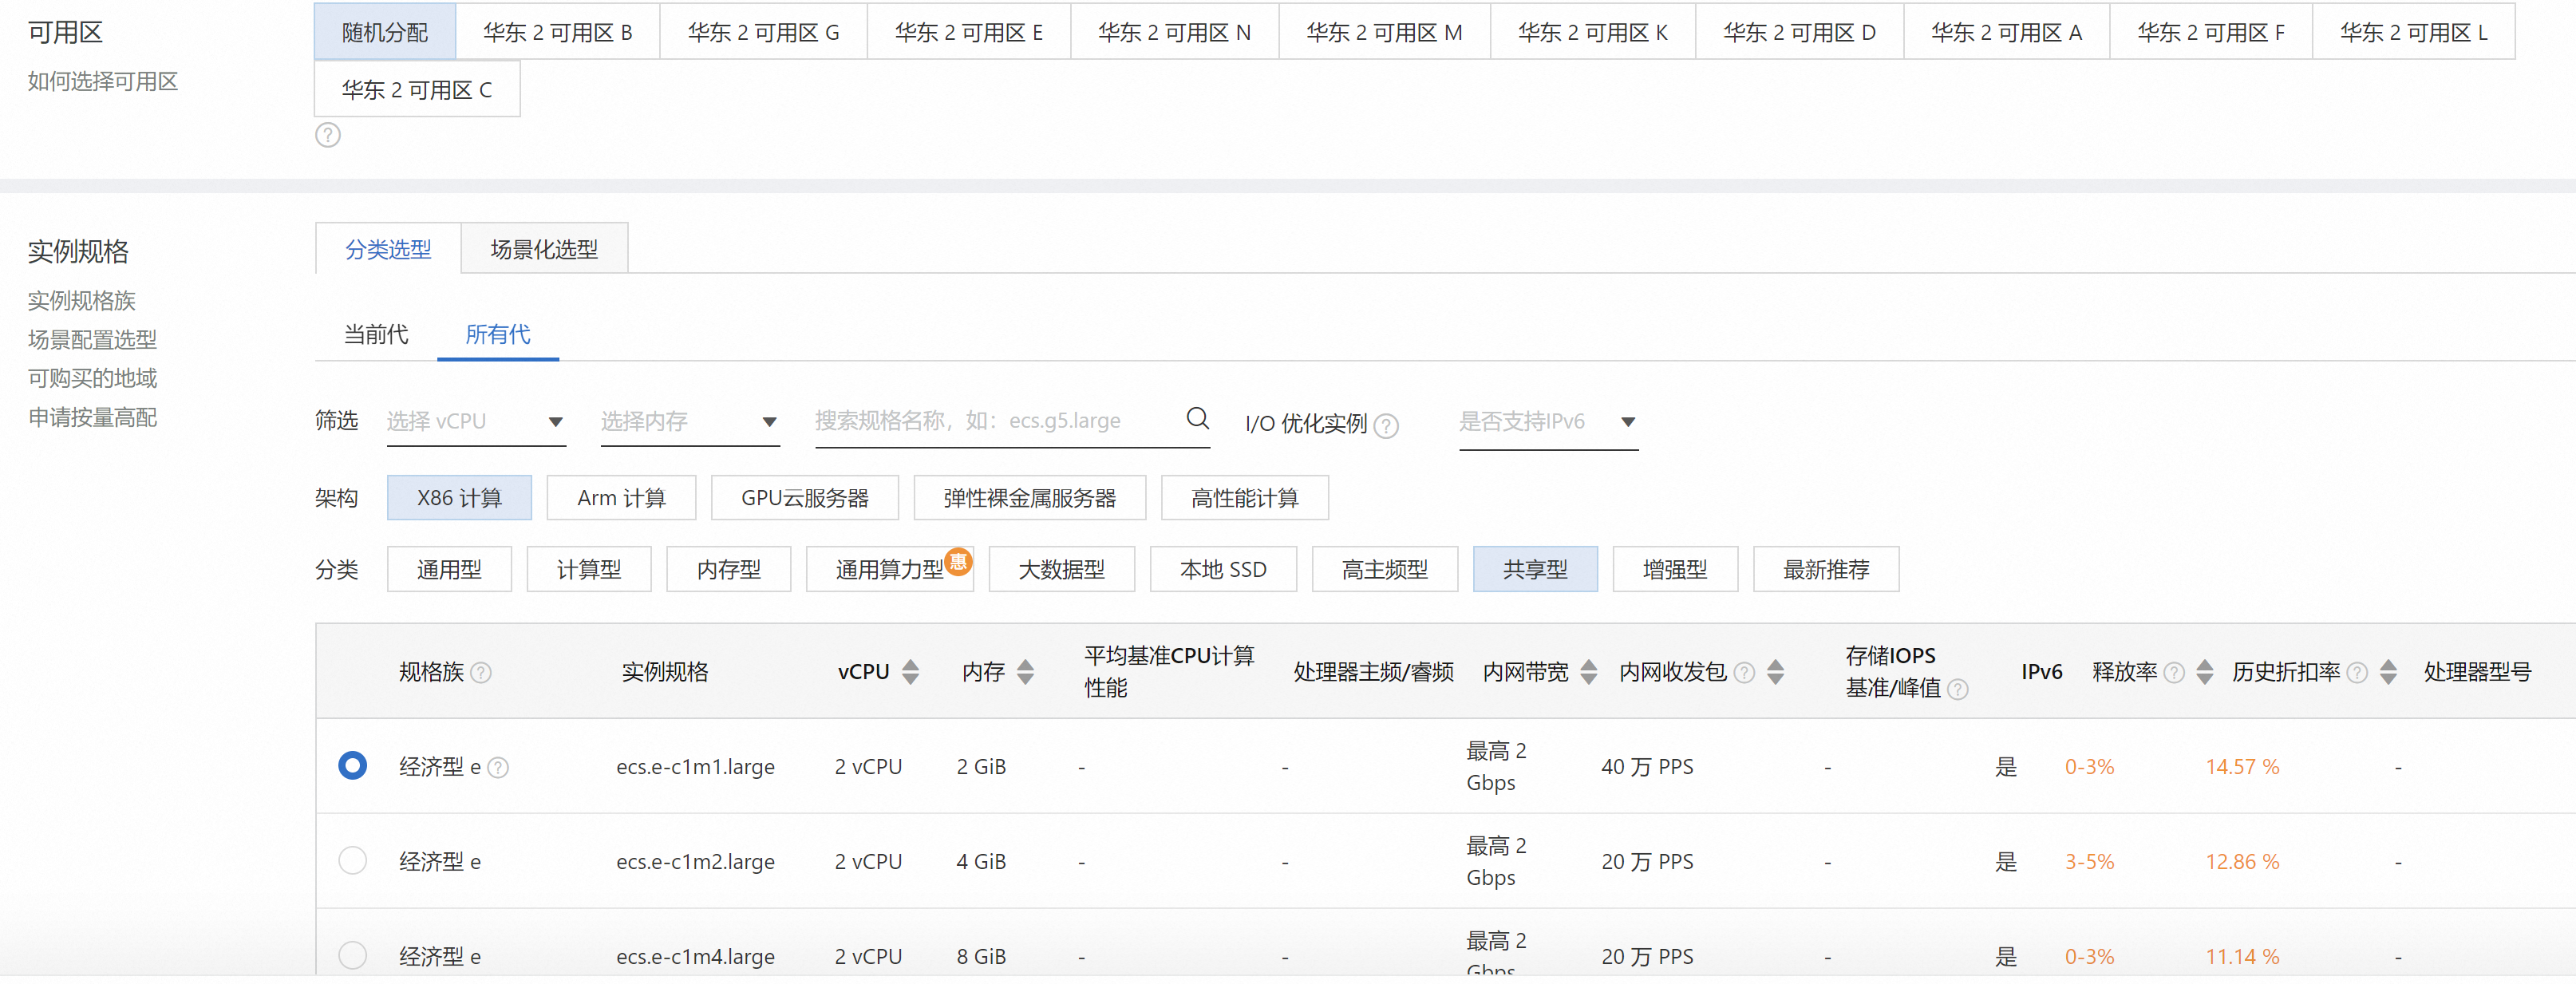Switch to 分类选型 tab
This screenshot has height=984, width=2576.
pyautogui.click(x=388, y=249)
